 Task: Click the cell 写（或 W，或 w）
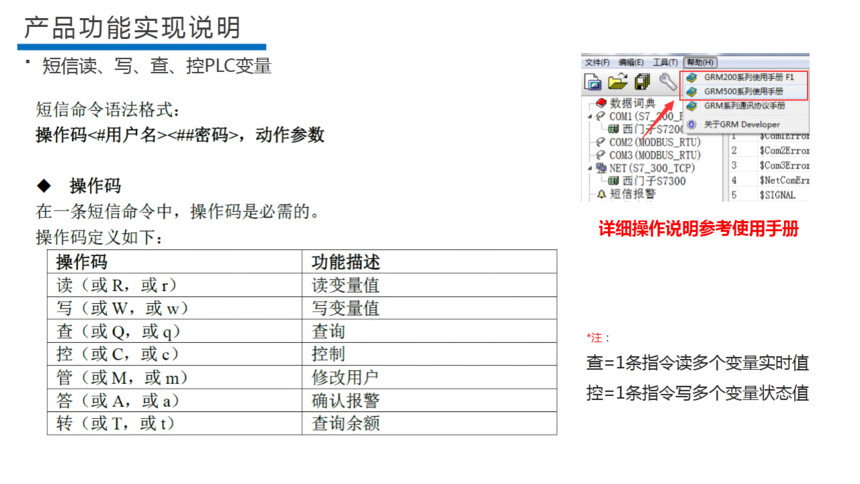pos(174,308)
